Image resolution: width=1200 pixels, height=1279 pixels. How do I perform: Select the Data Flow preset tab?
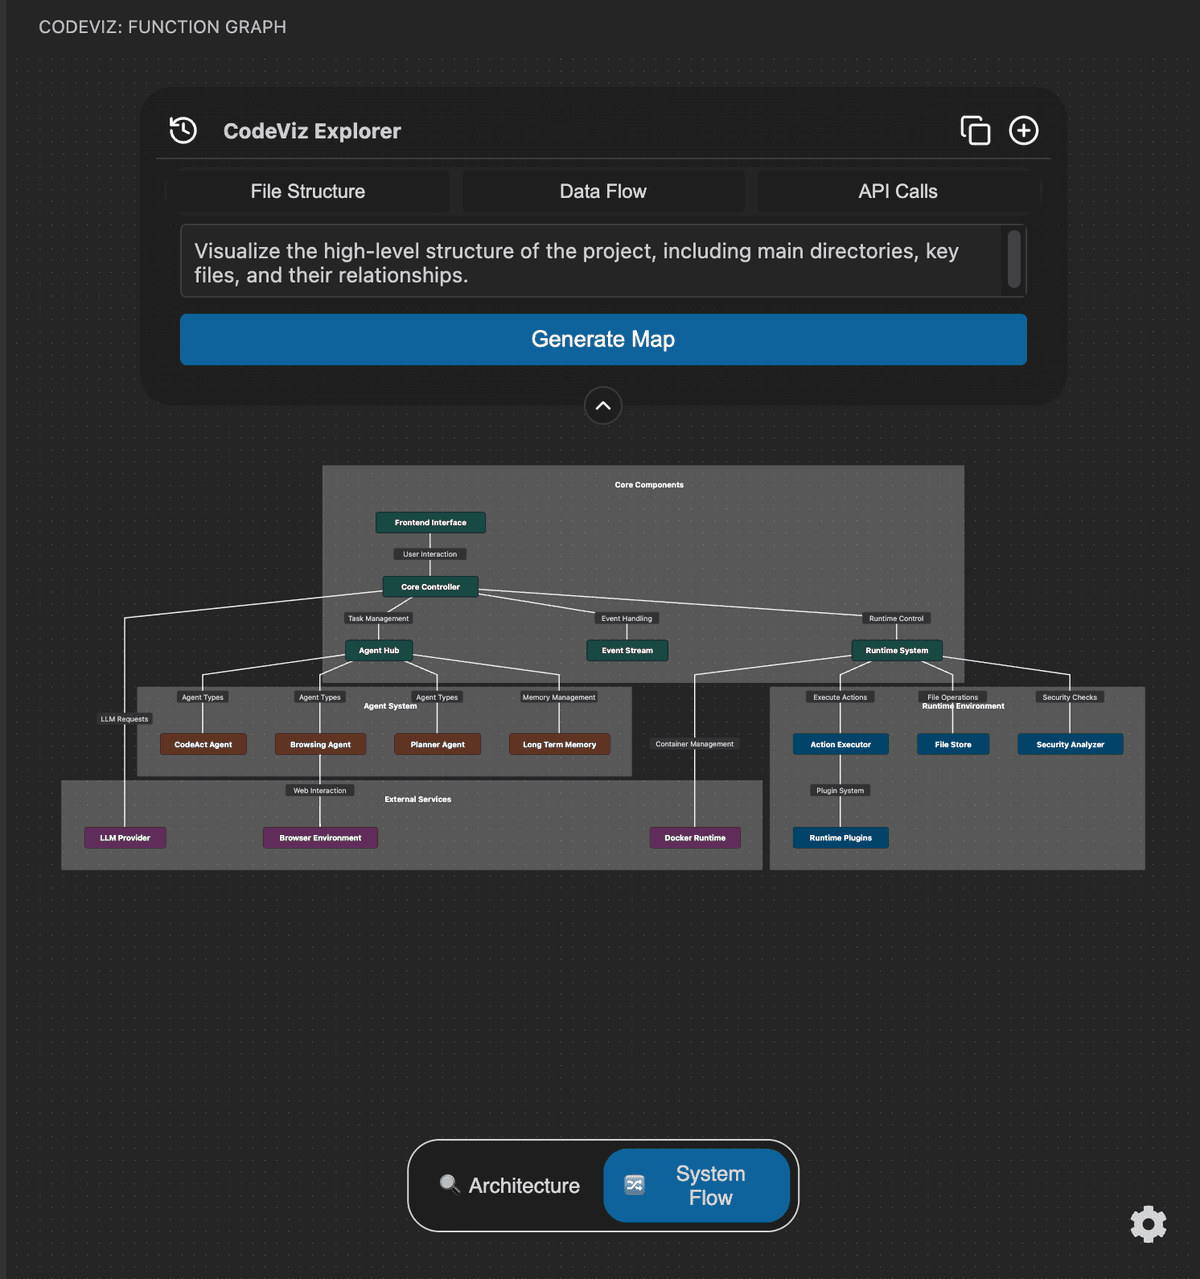pyautogui.click(x=603, y=191)
